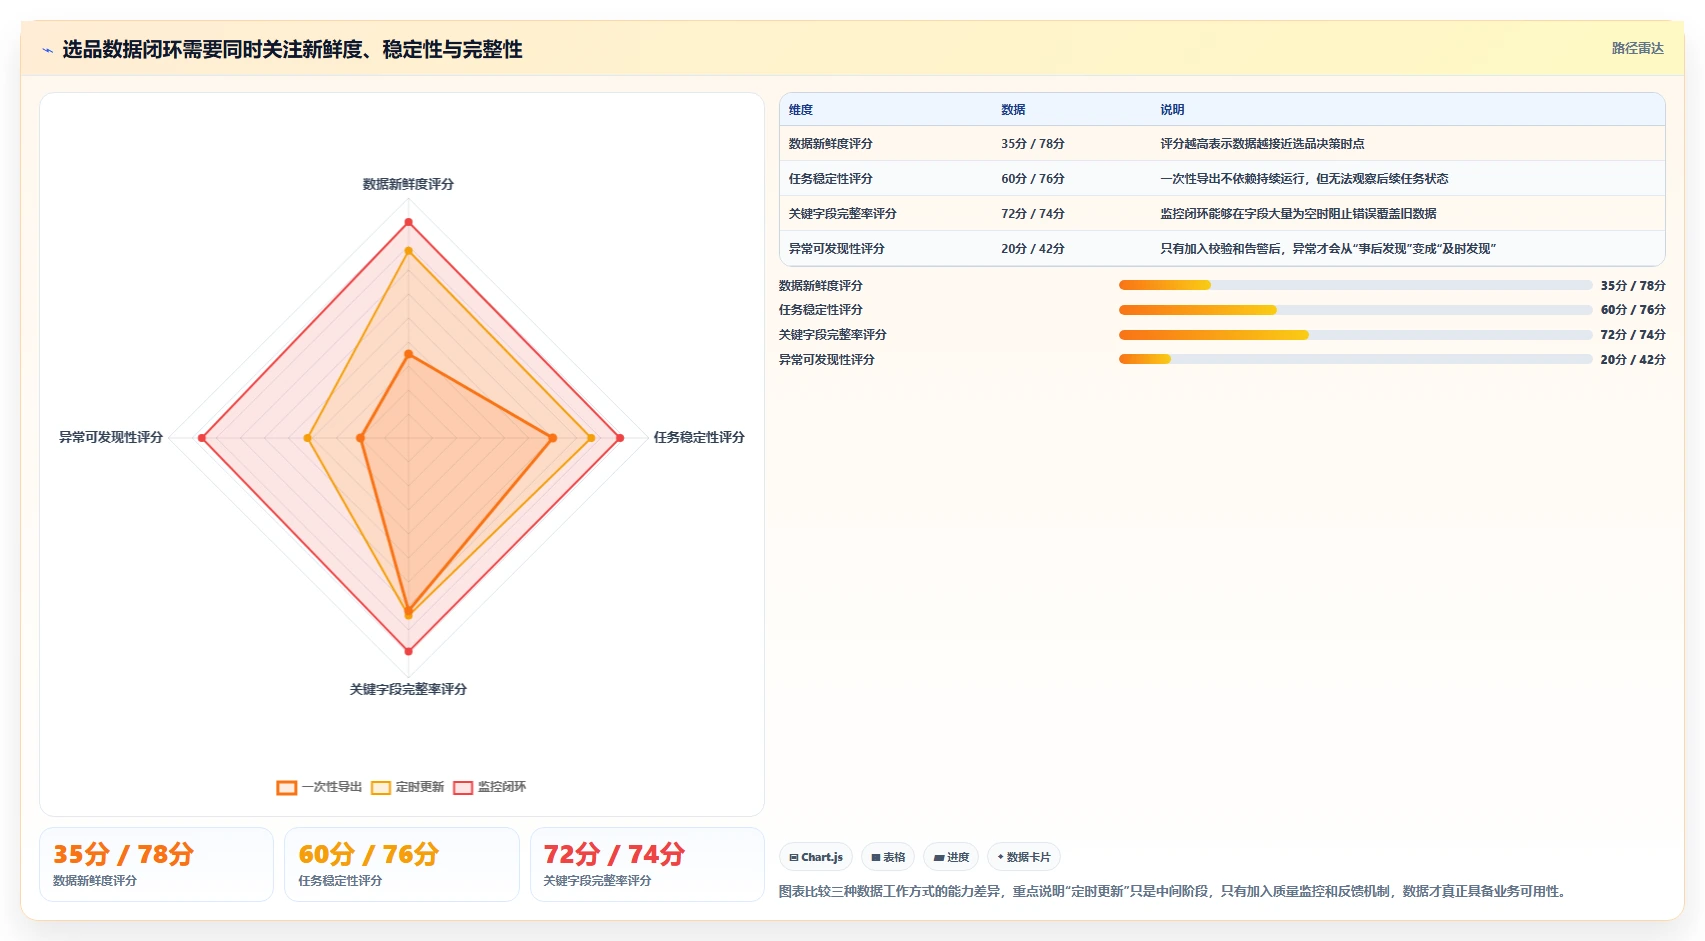
Task: Open the 60分 / 76分 任务稳定性评分 card
Action: coord(402,865)
